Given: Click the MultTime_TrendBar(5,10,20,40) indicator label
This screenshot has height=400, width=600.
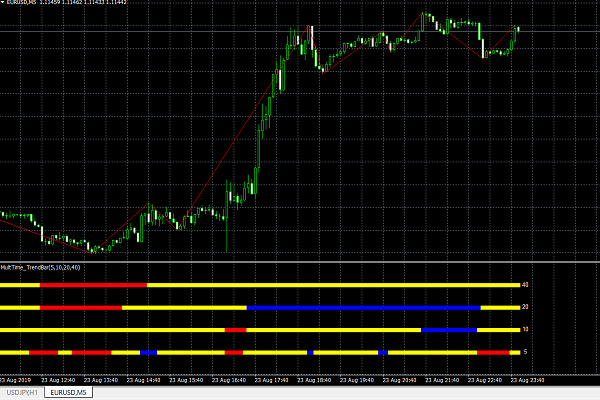Looking at the screenshot, I should coord(41,268).
